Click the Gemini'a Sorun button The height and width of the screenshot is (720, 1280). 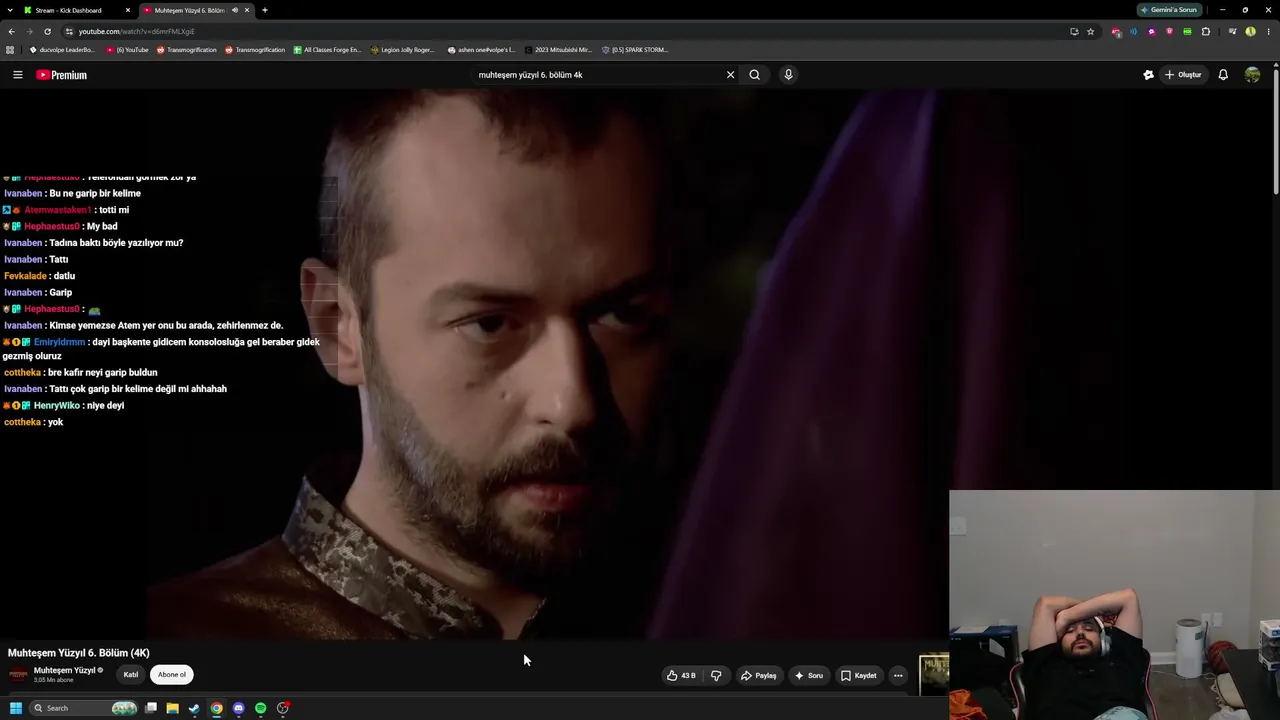tap(1169, 10)
